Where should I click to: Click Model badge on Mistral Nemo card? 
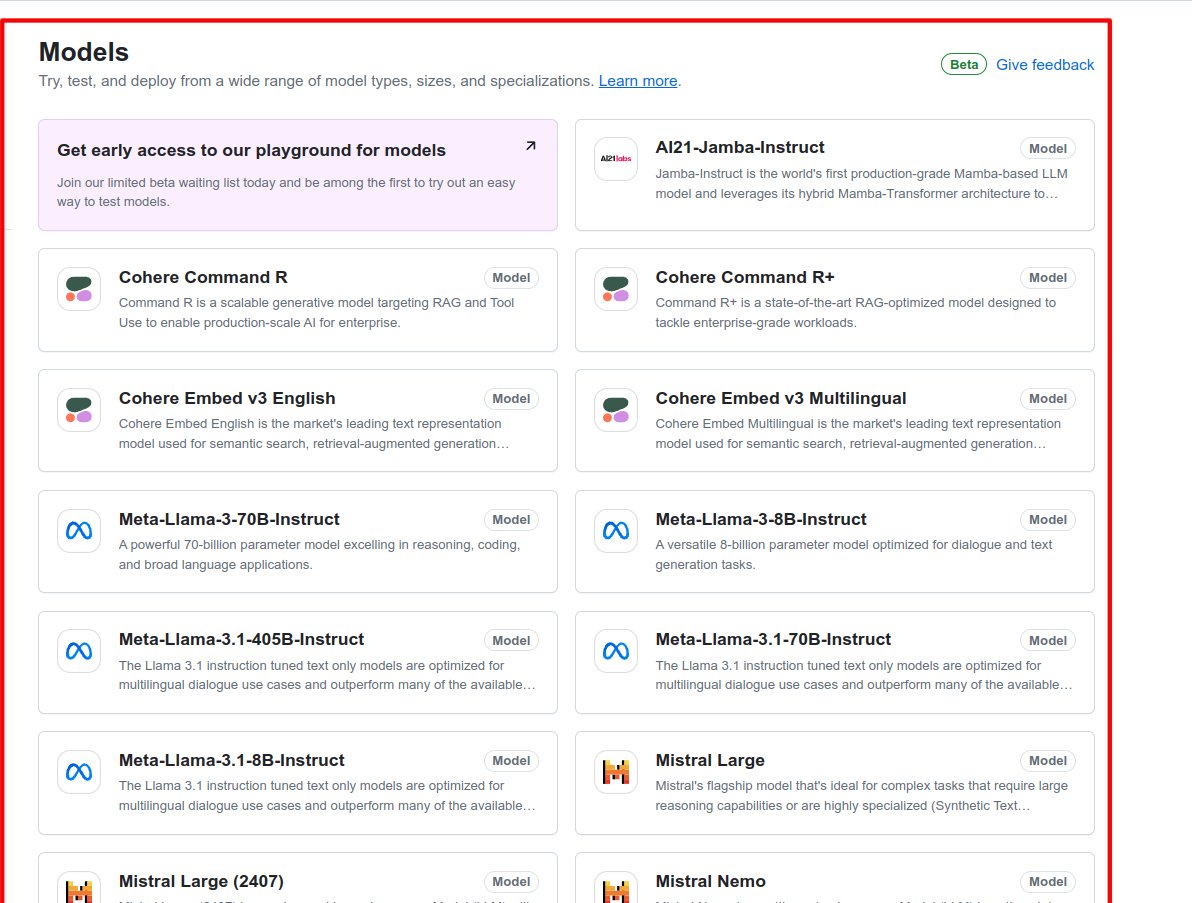pyautogui.click(x=1048, y=882)
